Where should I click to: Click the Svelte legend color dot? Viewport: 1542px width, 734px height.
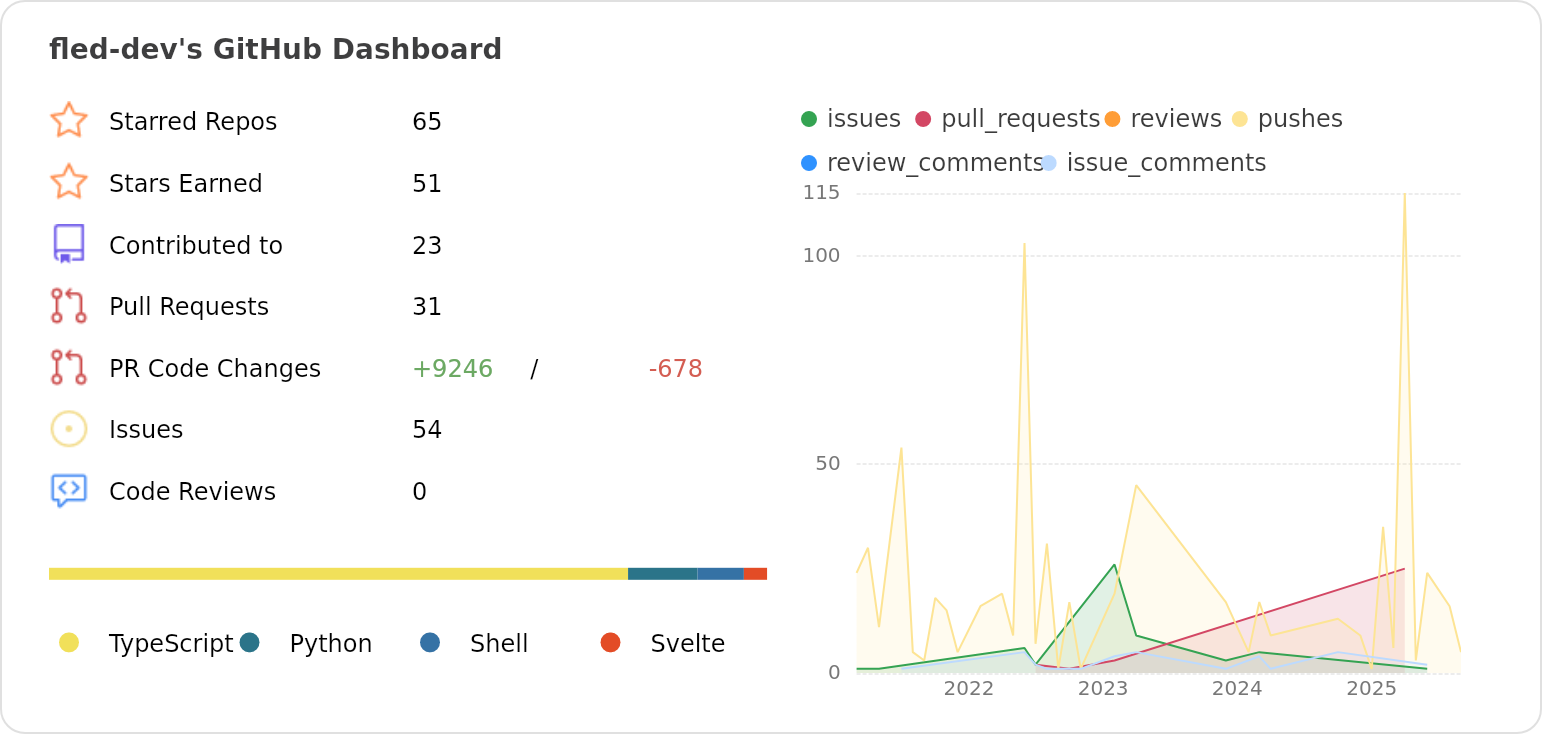(610, 643)
